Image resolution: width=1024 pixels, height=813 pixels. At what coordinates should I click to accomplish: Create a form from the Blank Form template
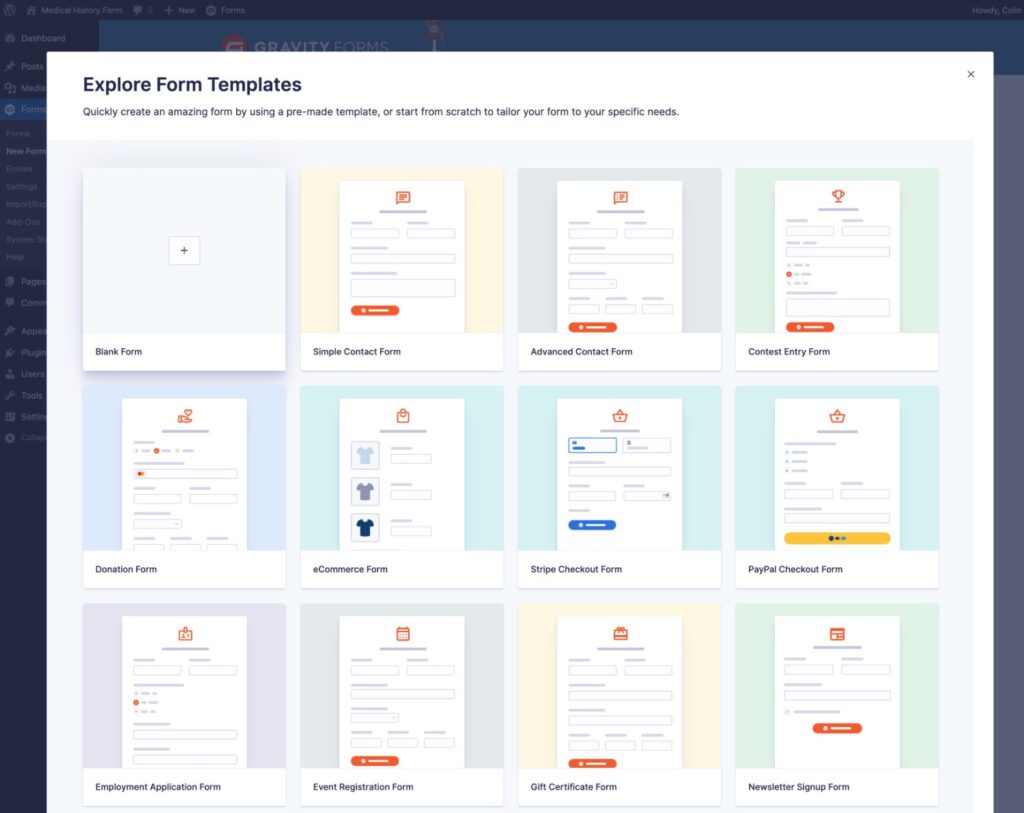(184, 268)
